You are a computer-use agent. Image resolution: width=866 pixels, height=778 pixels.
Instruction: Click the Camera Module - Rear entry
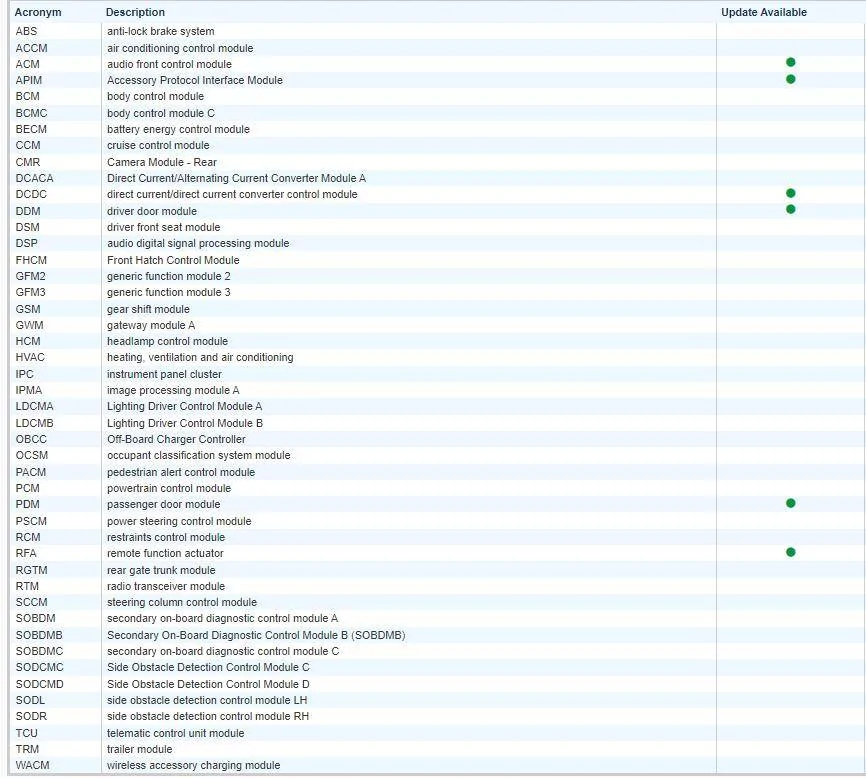161,162
